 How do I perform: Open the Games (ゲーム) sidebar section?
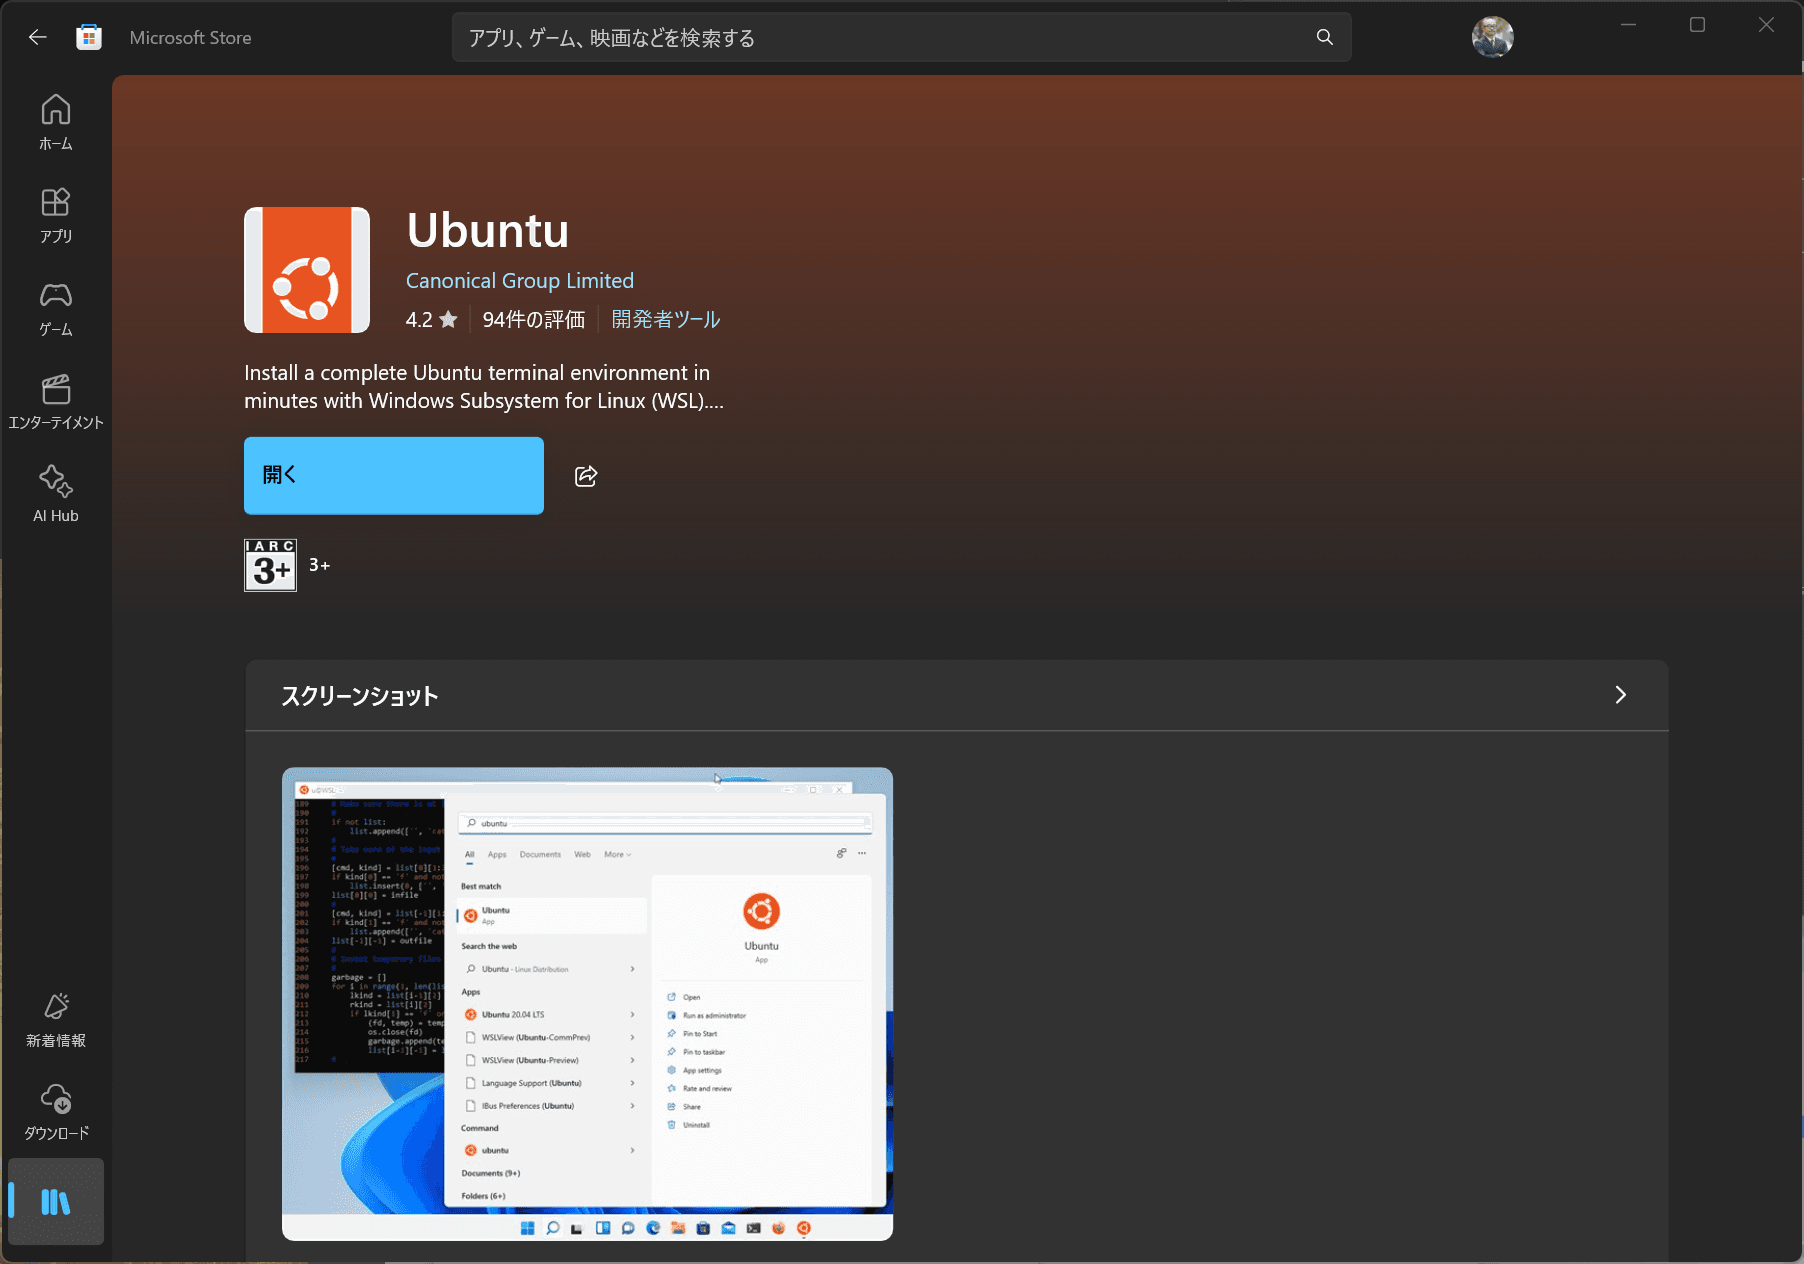click(56, 308)
